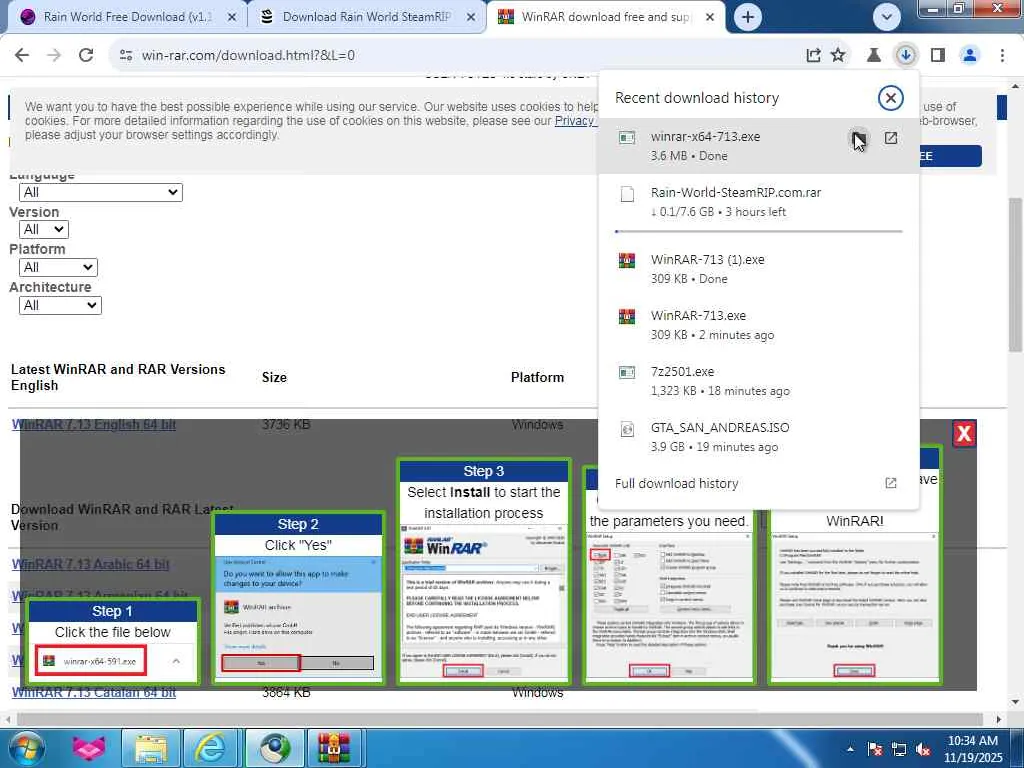
Task: Open the profile avatar icon
Action: pos(970,56)
